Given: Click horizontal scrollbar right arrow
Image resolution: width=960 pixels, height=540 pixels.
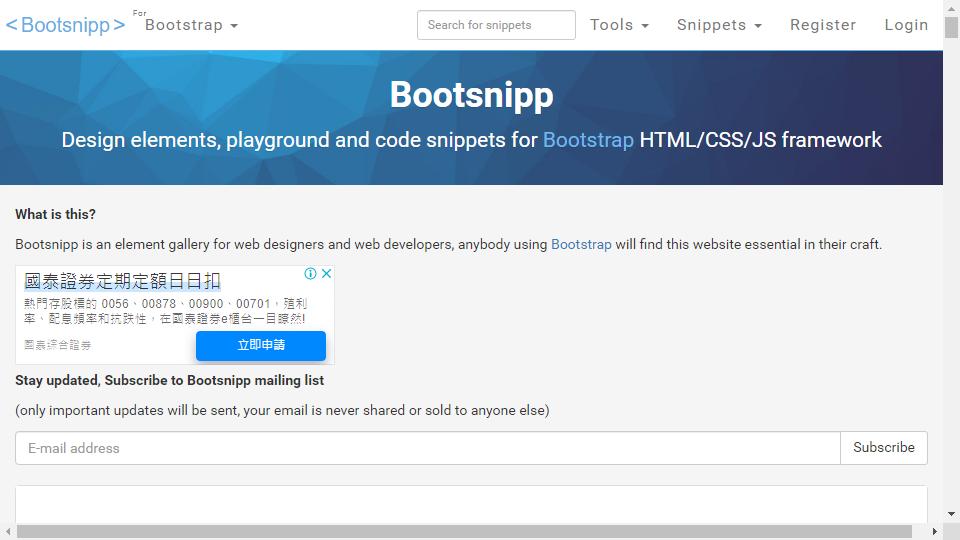Looking at the screenshot, I should tap(934, 531).
